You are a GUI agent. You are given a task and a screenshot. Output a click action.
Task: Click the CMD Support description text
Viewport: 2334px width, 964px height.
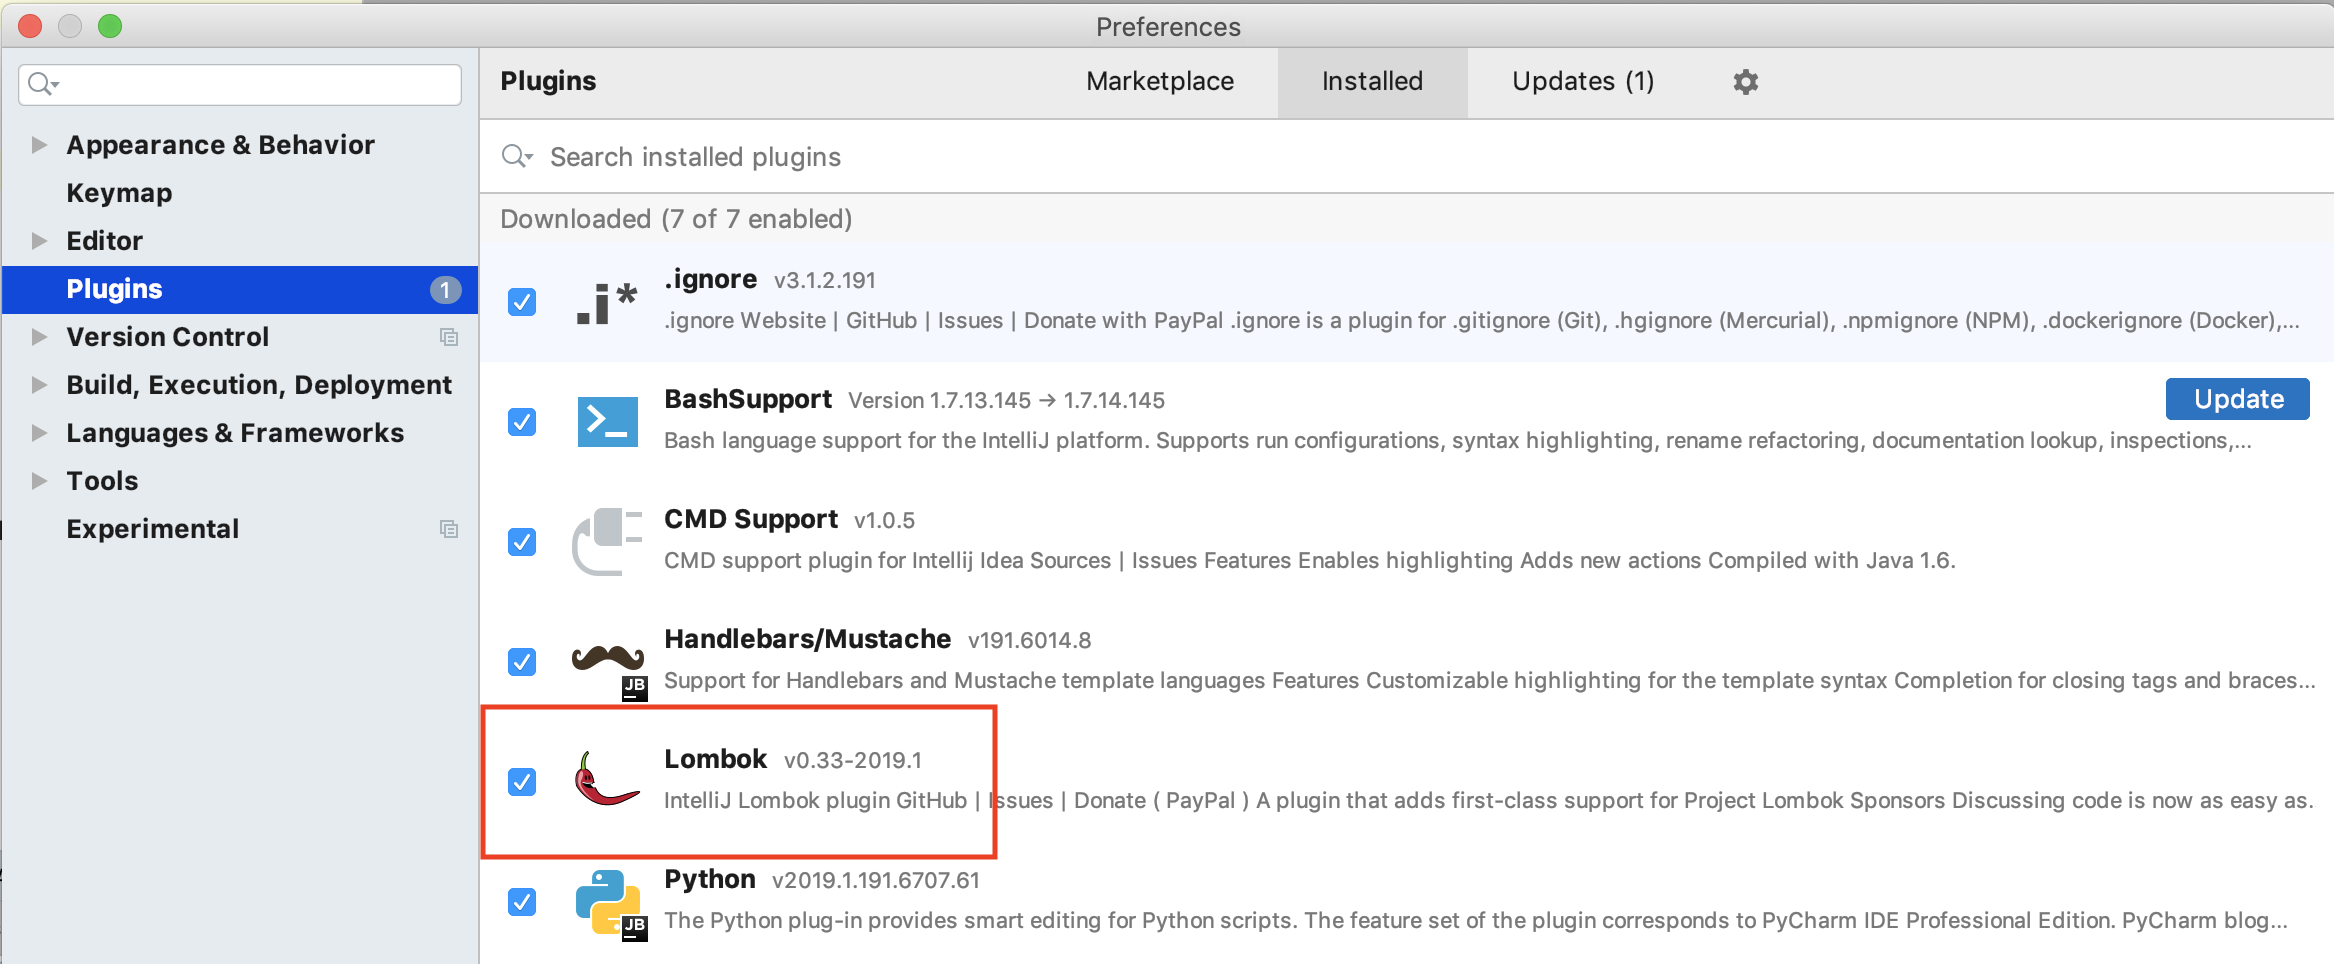click(1310, 560)
